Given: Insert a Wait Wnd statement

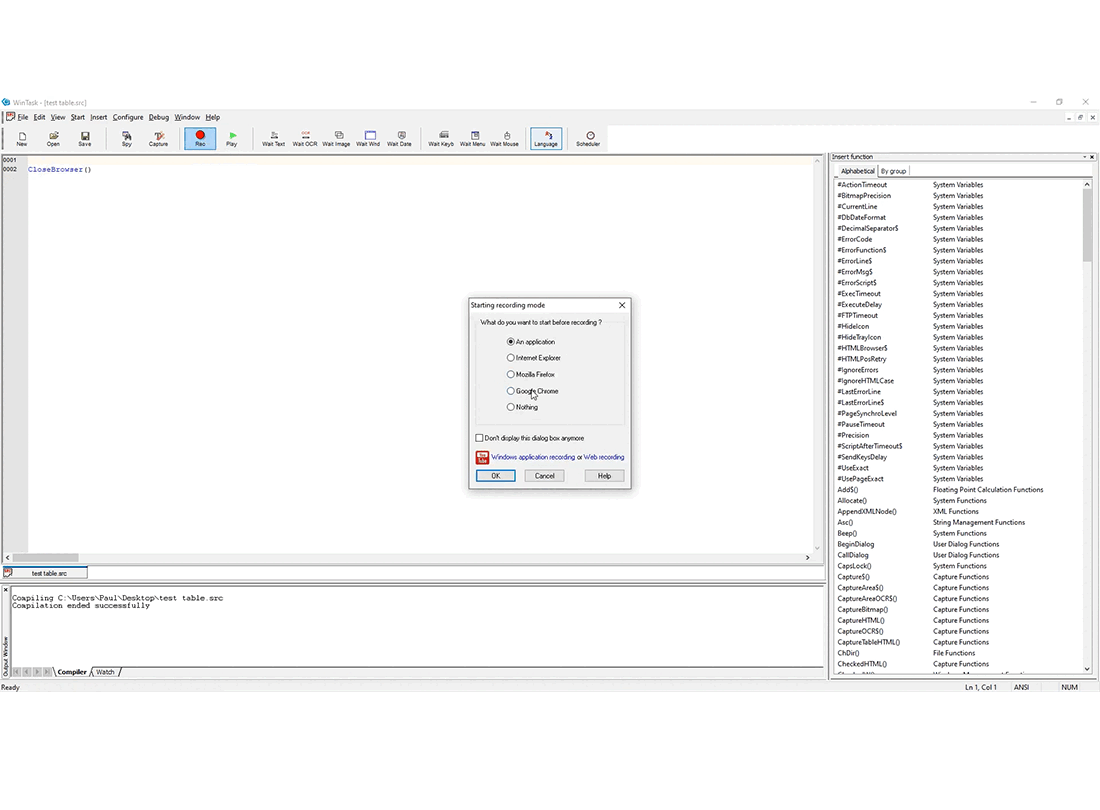Looking at the screenshot, I should point(368,138).
